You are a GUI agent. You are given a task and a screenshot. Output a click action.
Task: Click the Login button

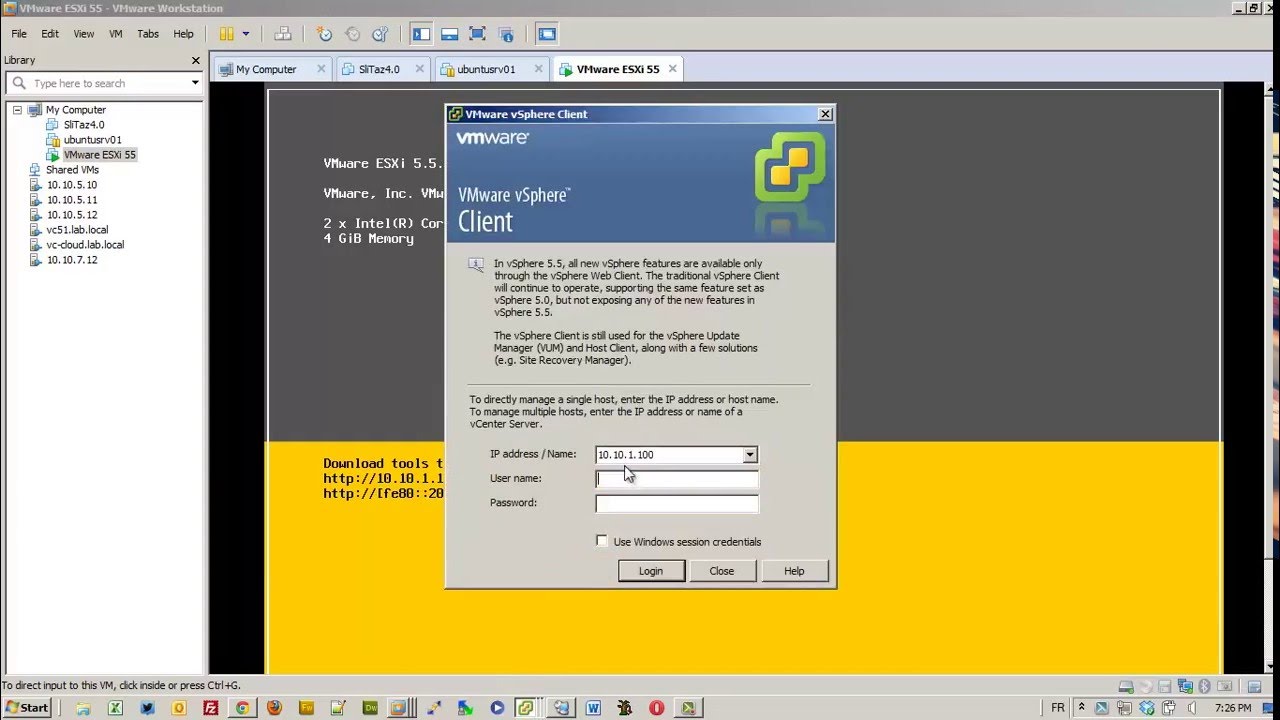(x=651, y=571)
